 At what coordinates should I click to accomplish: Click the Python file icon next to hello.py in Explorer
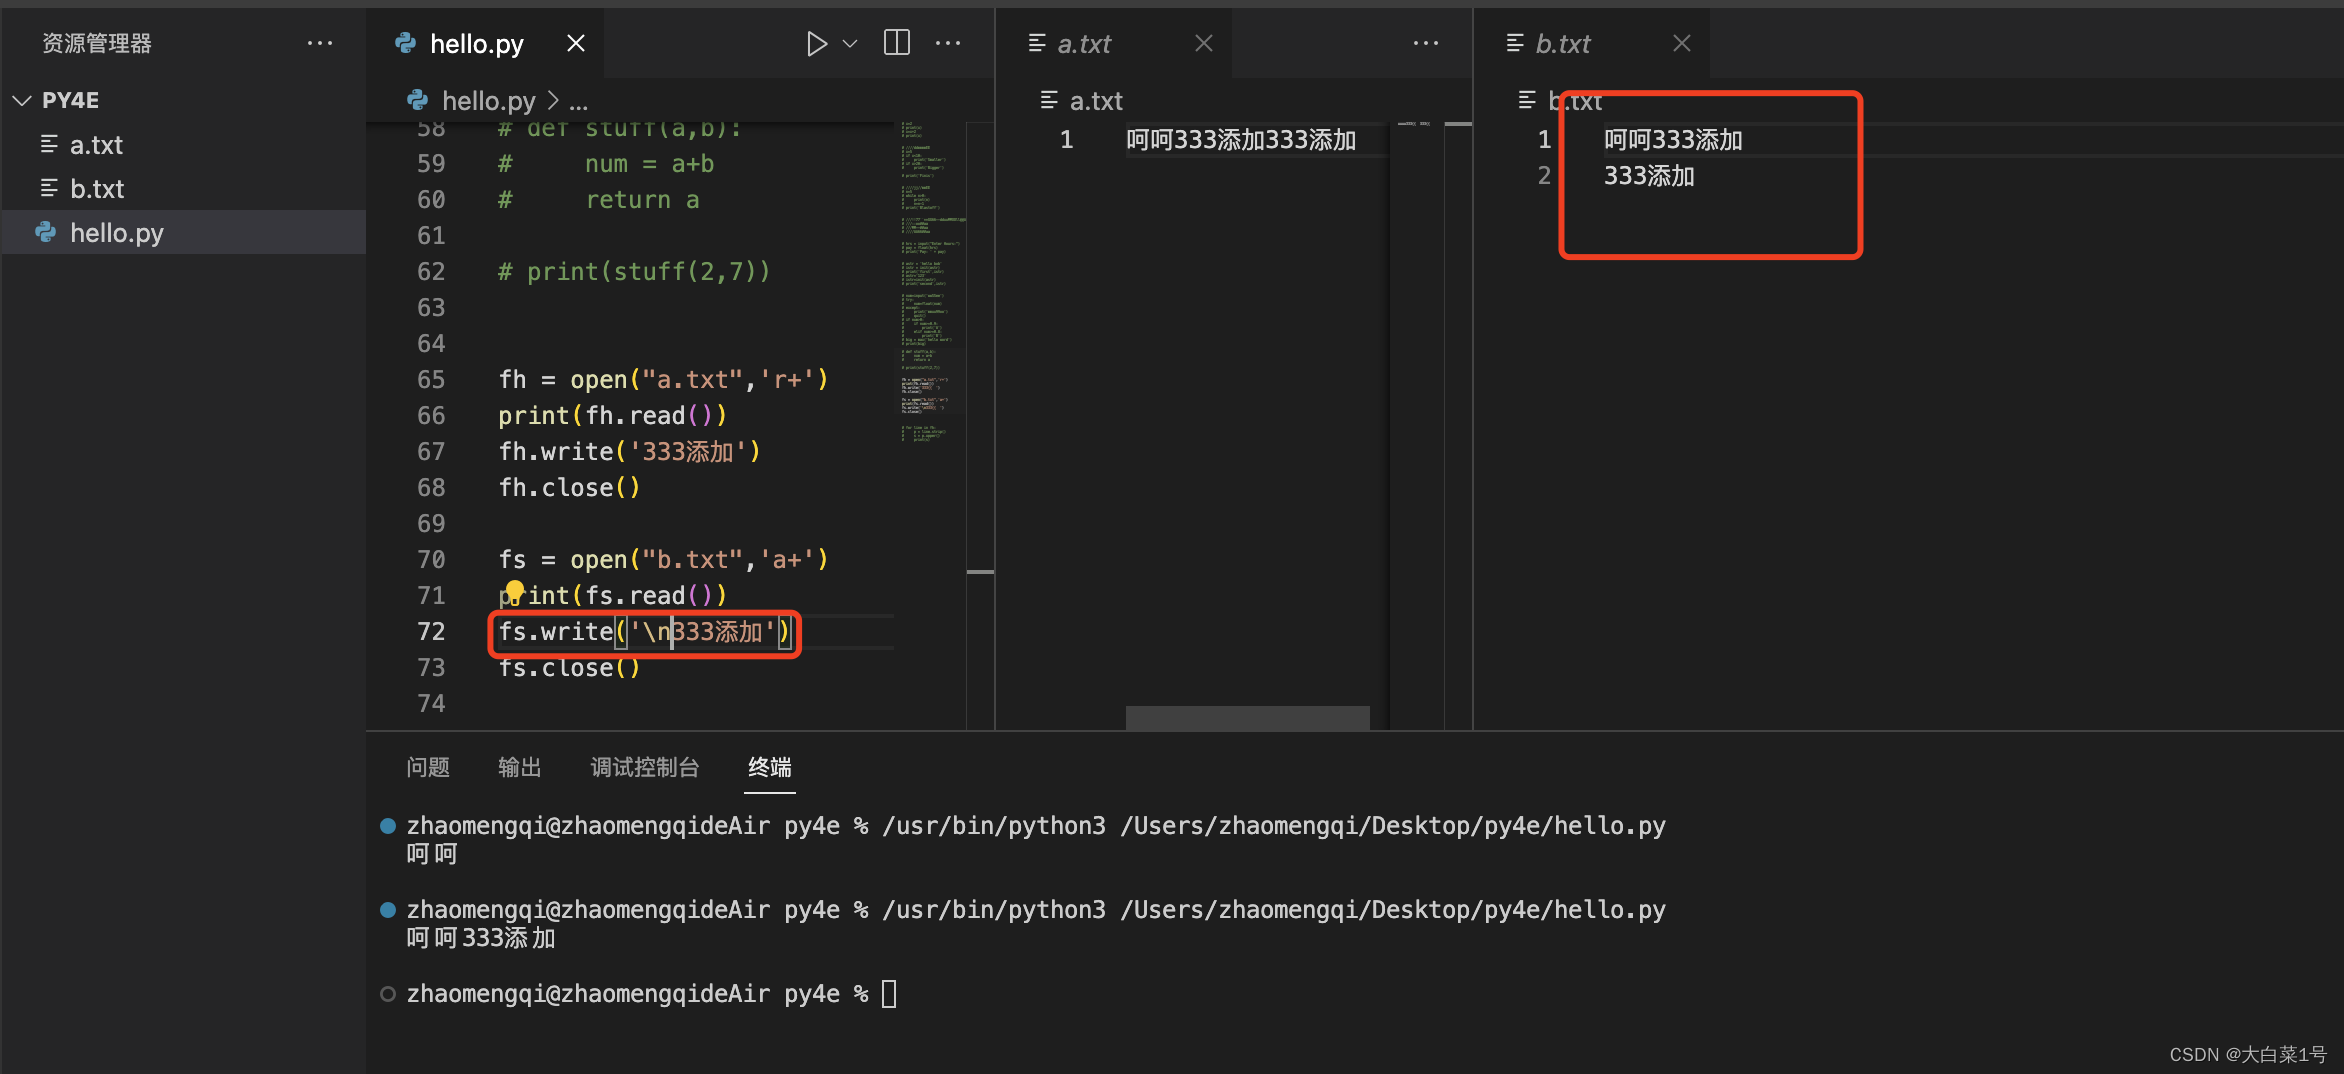[x=46, y=232]
